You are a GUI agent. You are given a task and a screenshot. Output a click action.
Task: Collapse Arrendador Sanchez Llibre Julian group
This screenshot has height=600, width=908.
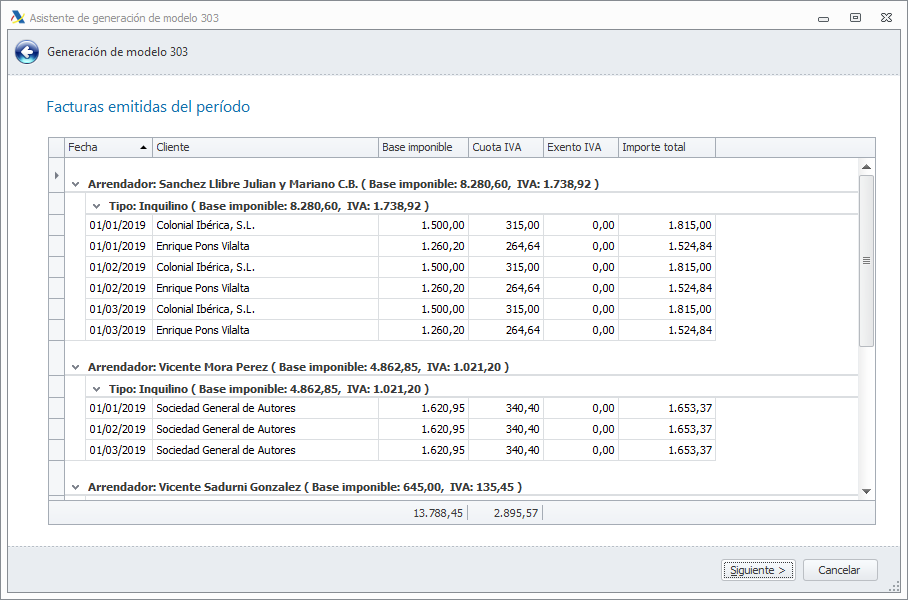(x=76, y=184)
